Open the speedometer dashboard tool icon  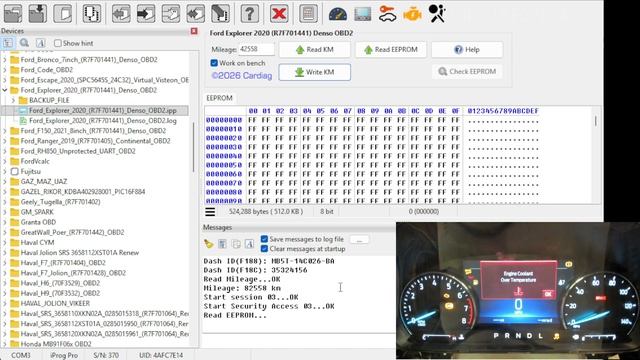point(338,14)
